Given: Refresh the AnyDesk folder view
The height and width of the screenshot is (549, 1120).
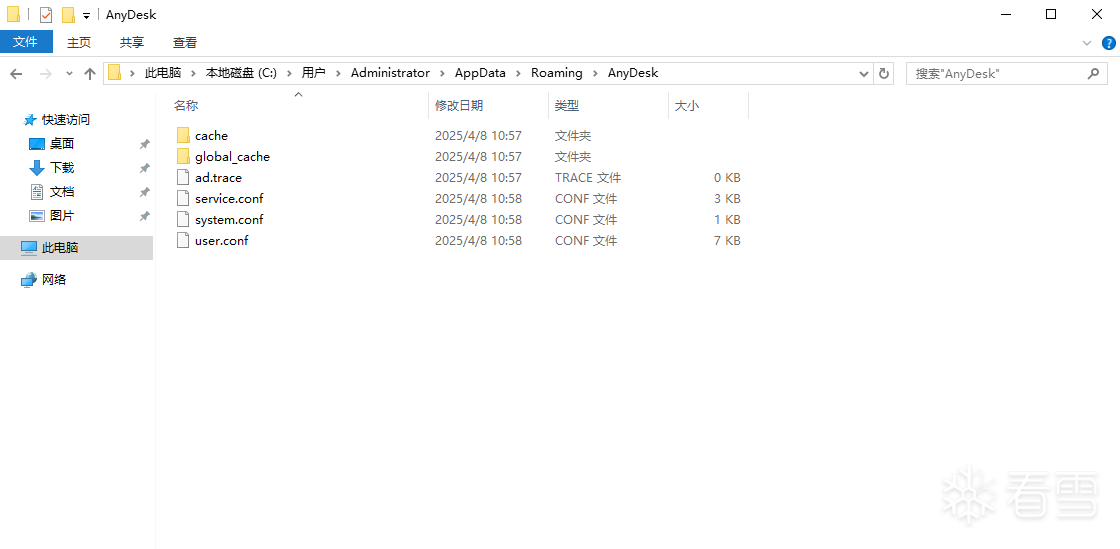Looking at the screenshot, I should click(884, 73).
